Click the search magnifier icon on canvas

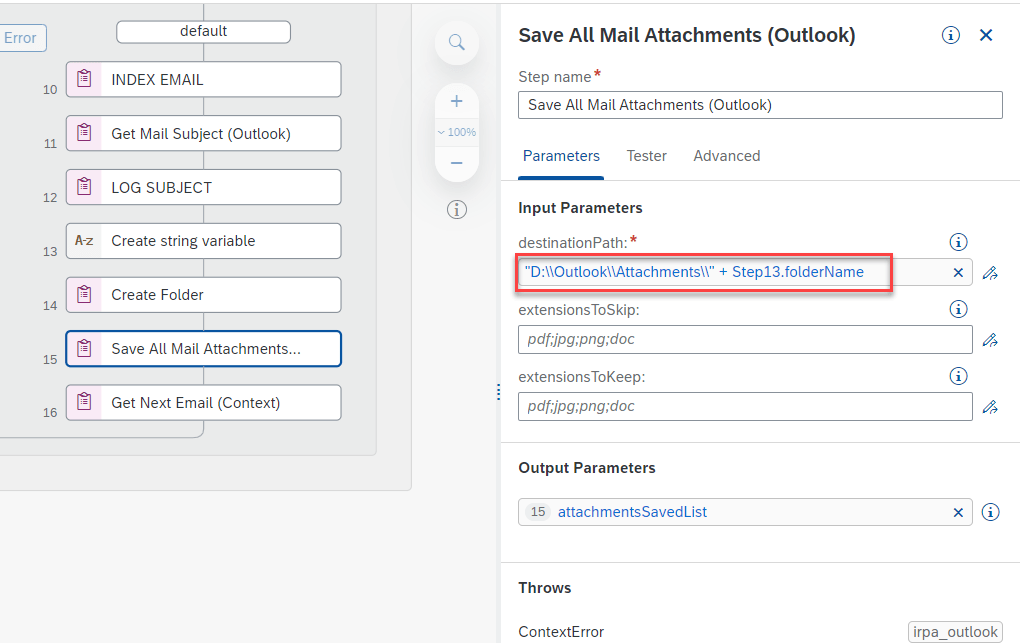(457, 42)
